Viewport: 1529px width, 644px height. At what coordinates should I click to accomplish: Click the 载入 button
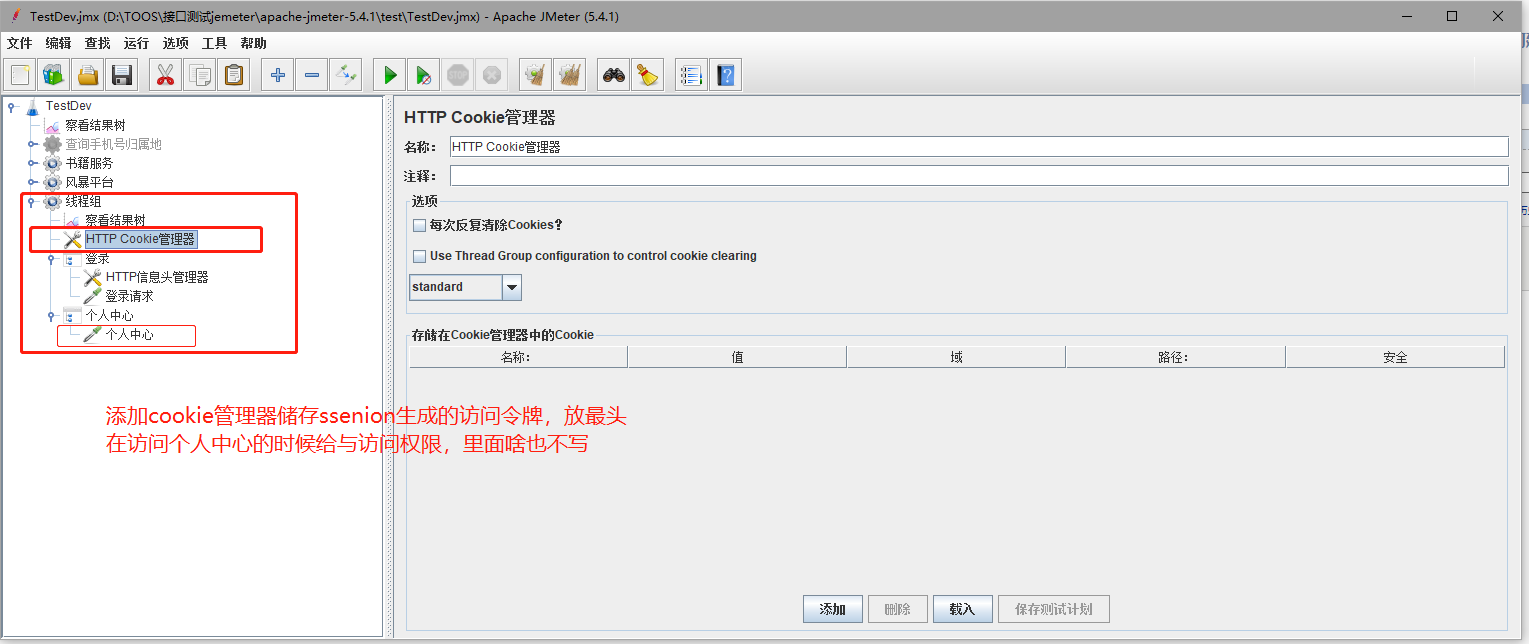click(x=962, y=609)
